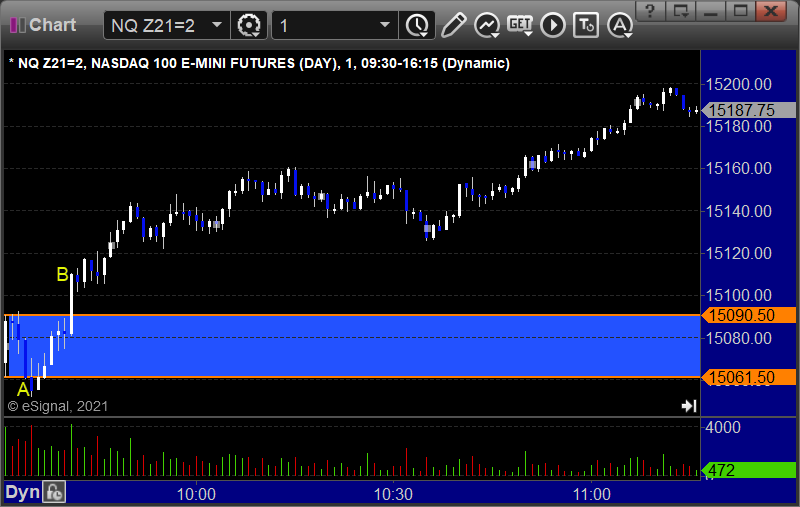Click the 15200.00 price axis label

[x=738, y=84]
